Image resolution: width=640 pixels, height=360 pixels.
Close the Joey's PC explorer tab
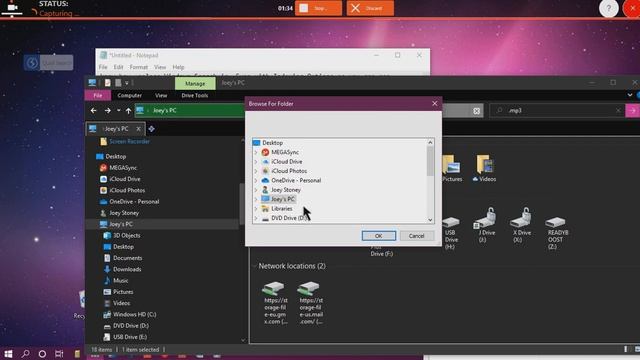pyautogui.click(x=138, y=129)
